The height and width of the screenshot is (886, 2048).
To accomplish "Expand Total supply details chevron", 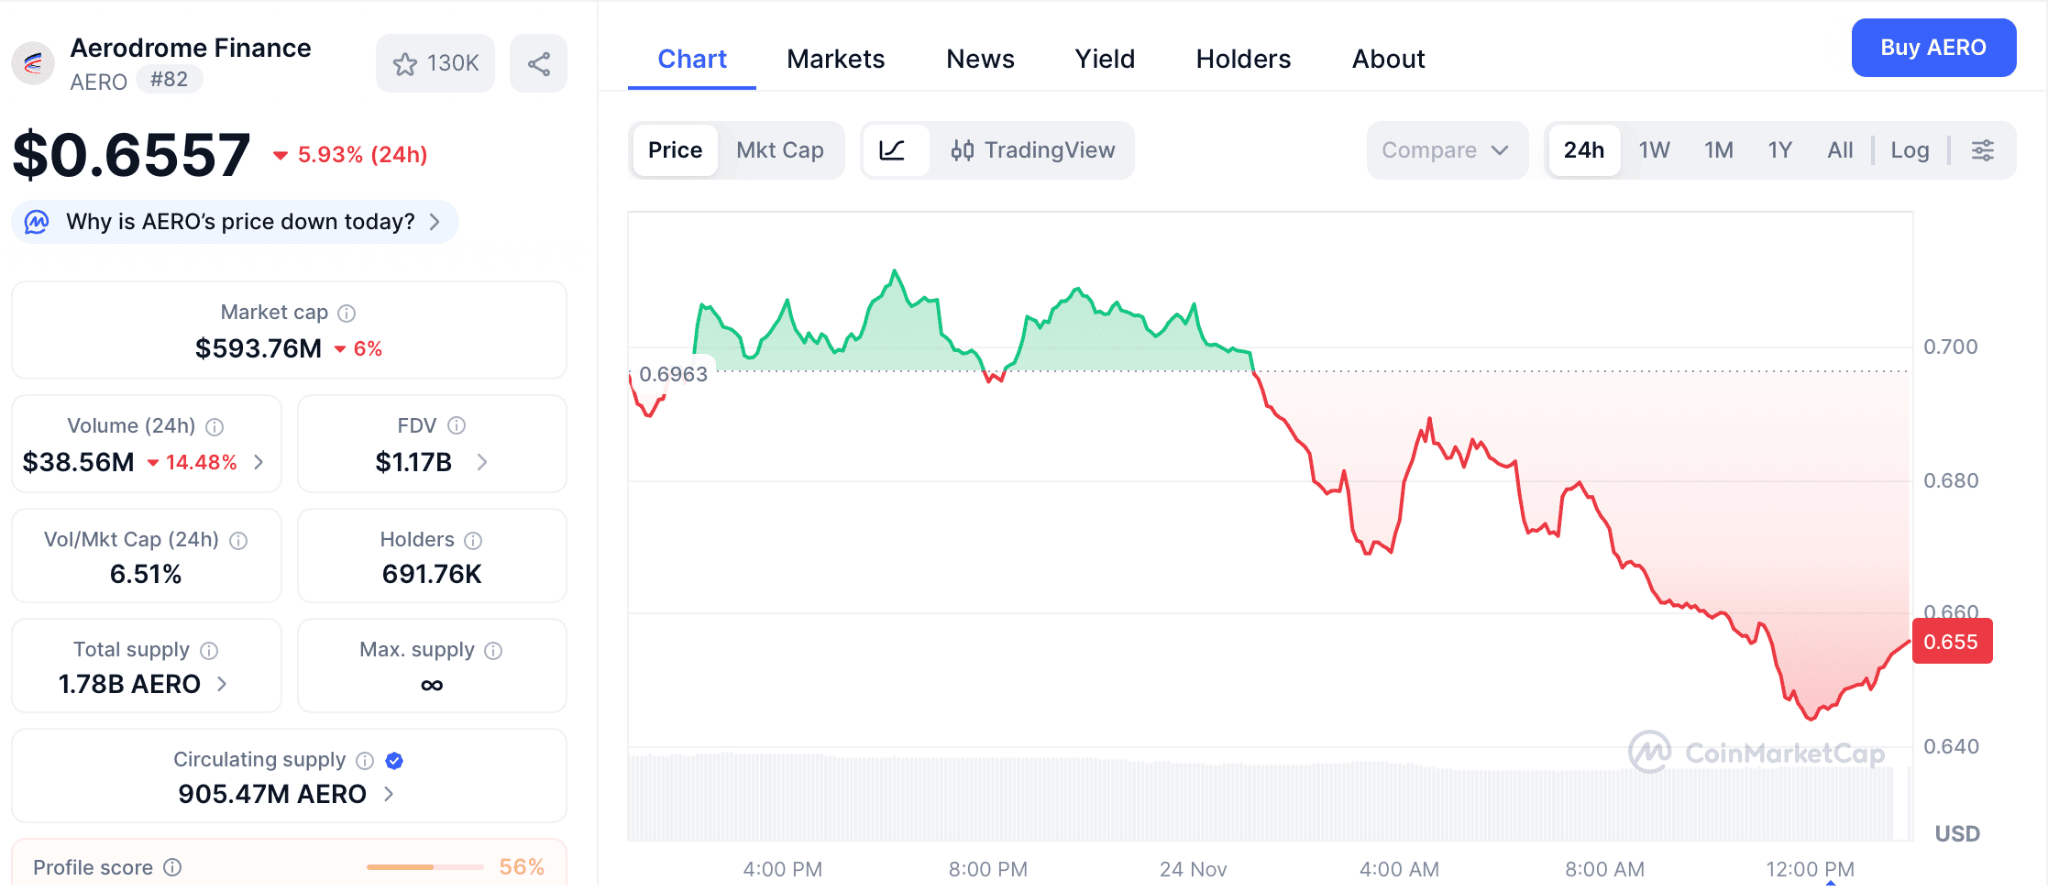I will pyautogui.click(x=222, y=684).
